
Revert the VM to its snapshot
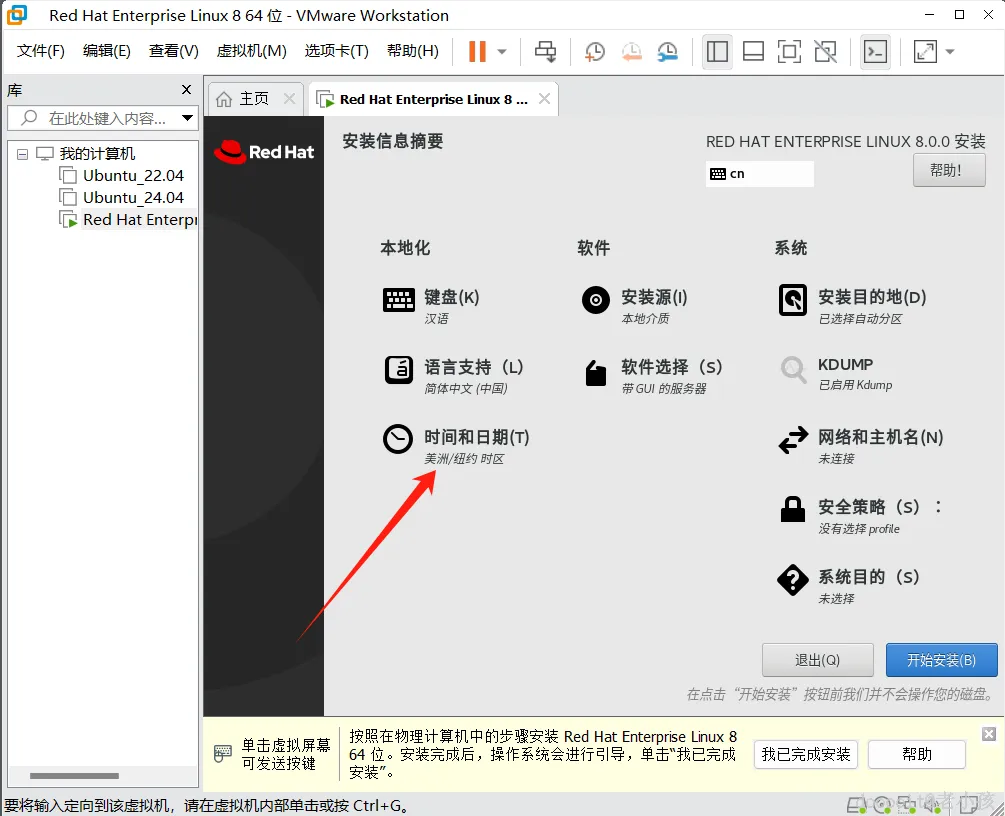click(x=631, y=51)
